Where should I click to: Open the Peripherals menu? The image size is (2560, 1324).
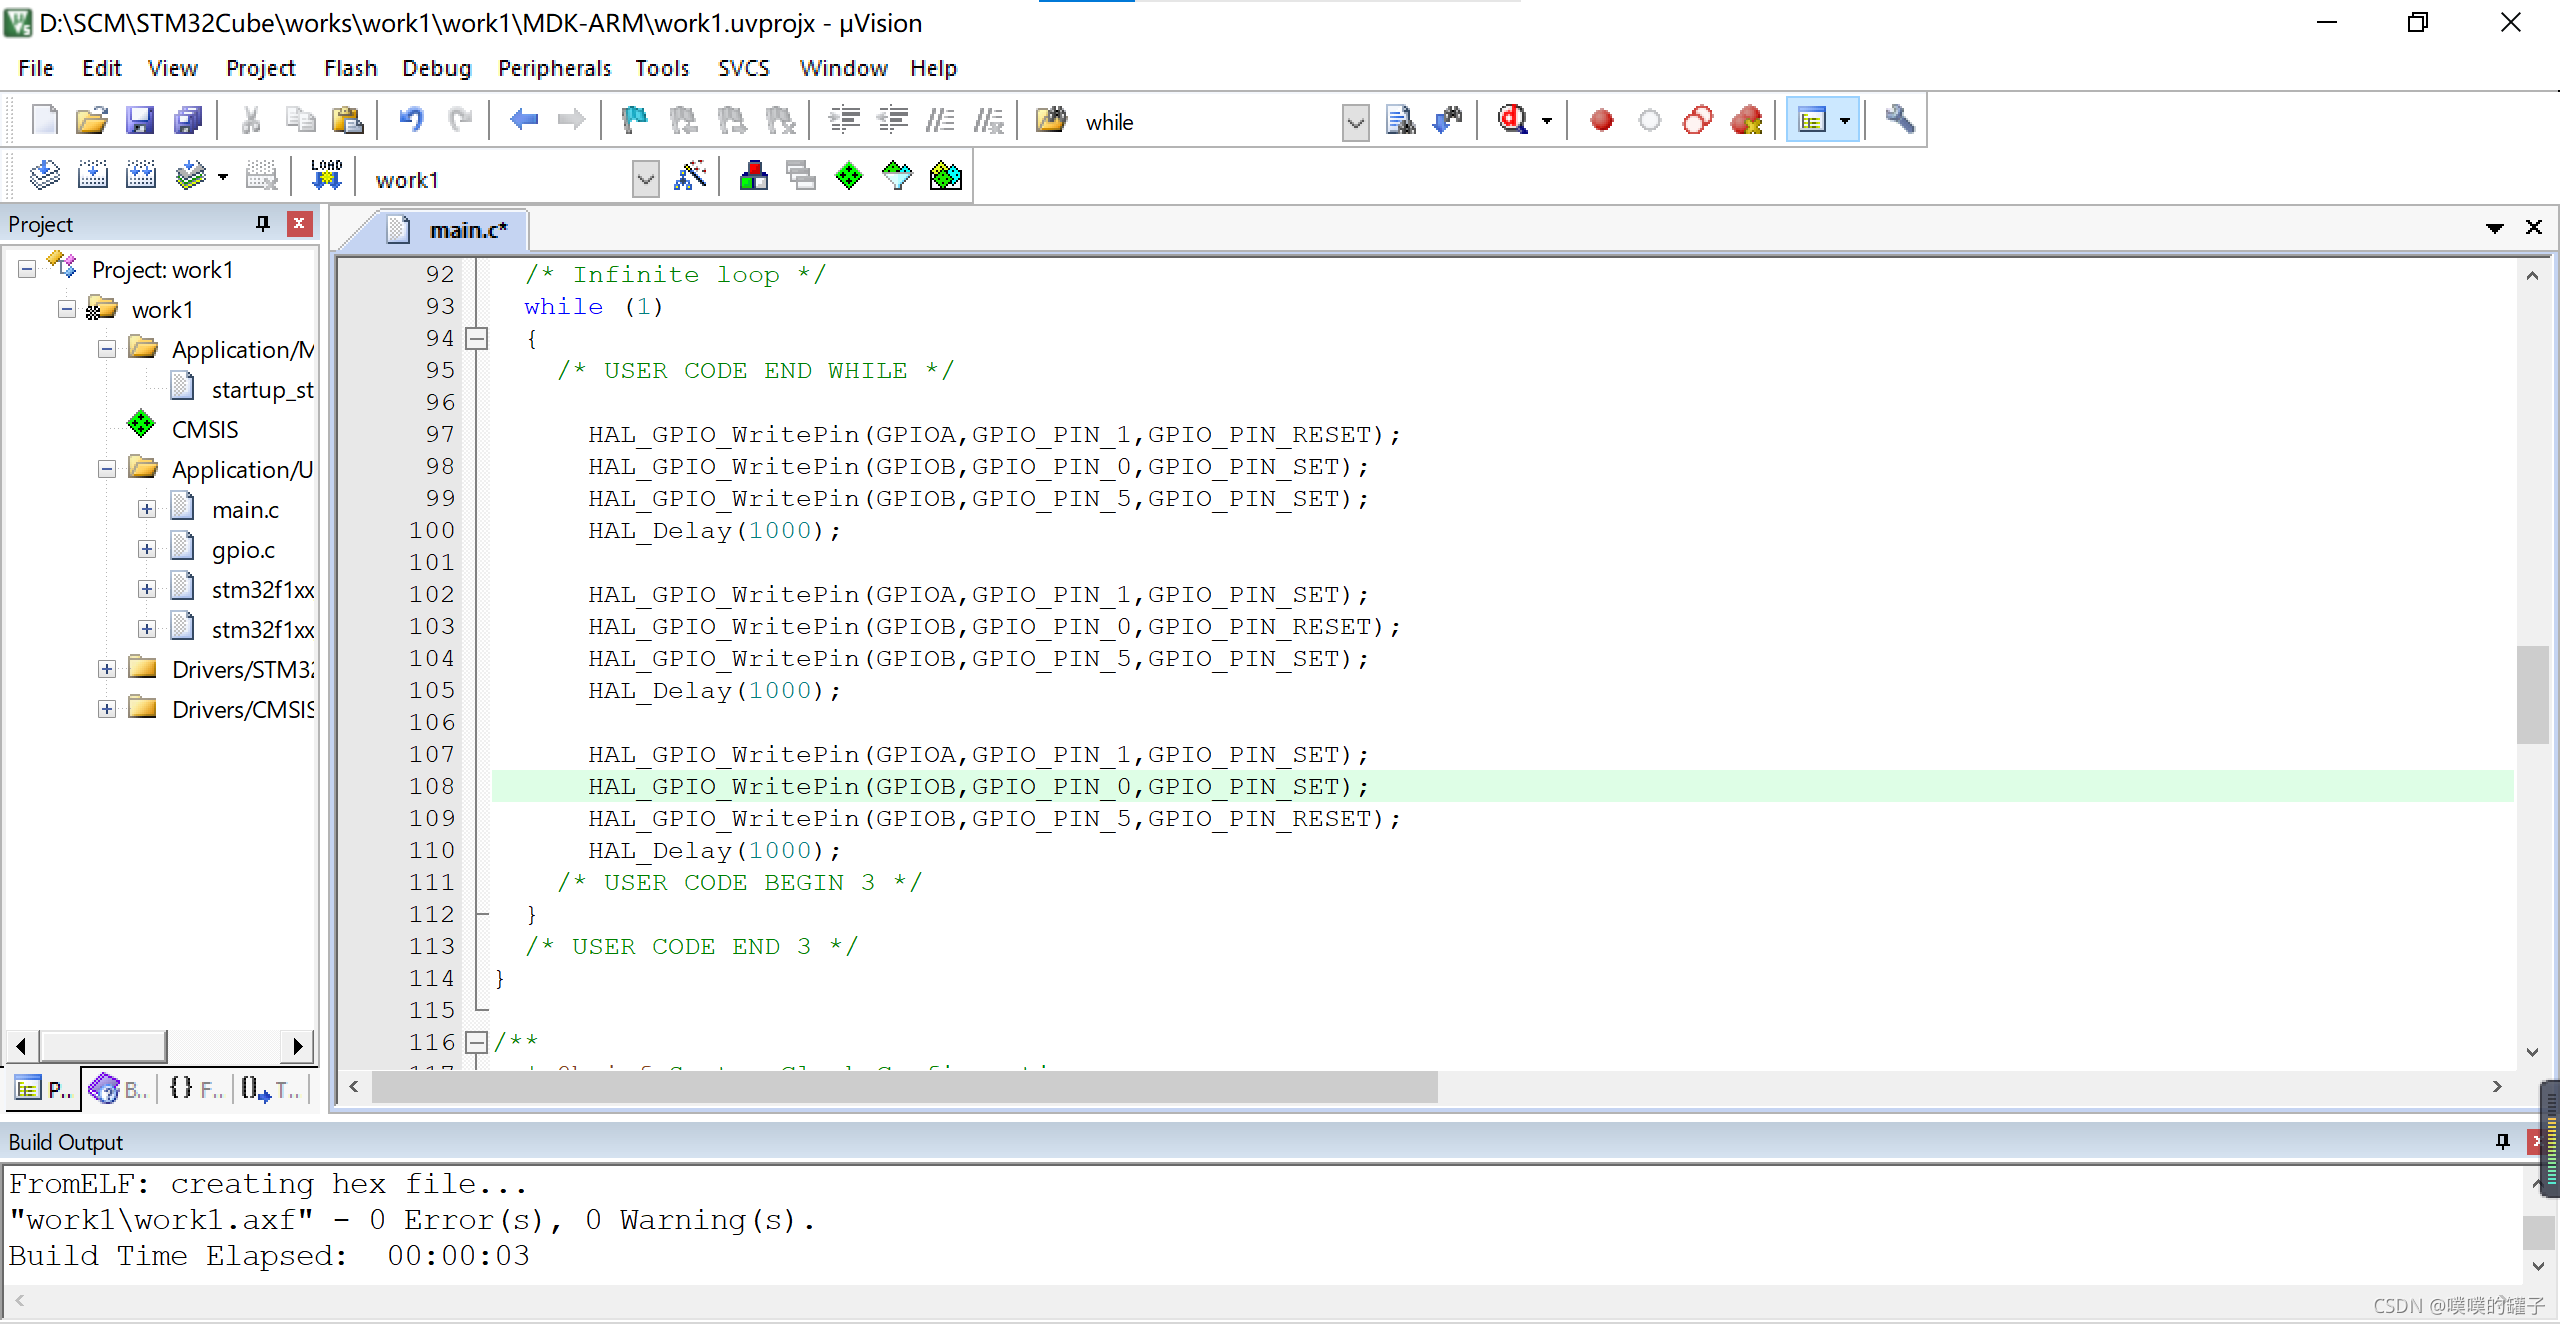coord(554,68)
